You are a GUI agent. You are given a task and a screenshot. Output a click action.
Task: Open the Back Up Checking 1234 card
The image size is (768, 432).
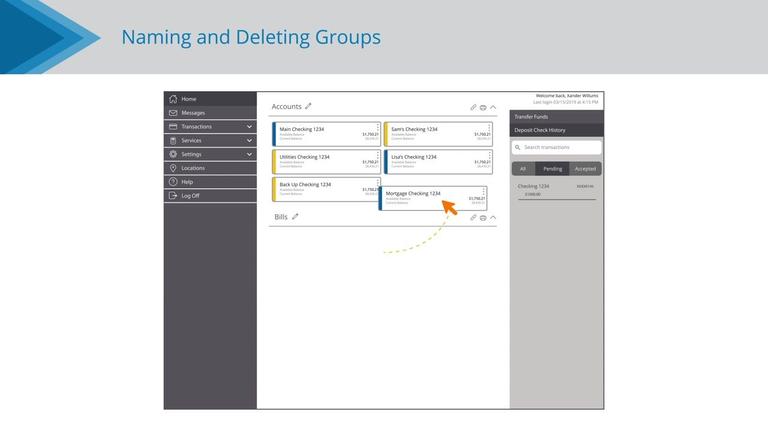(325, 189)
